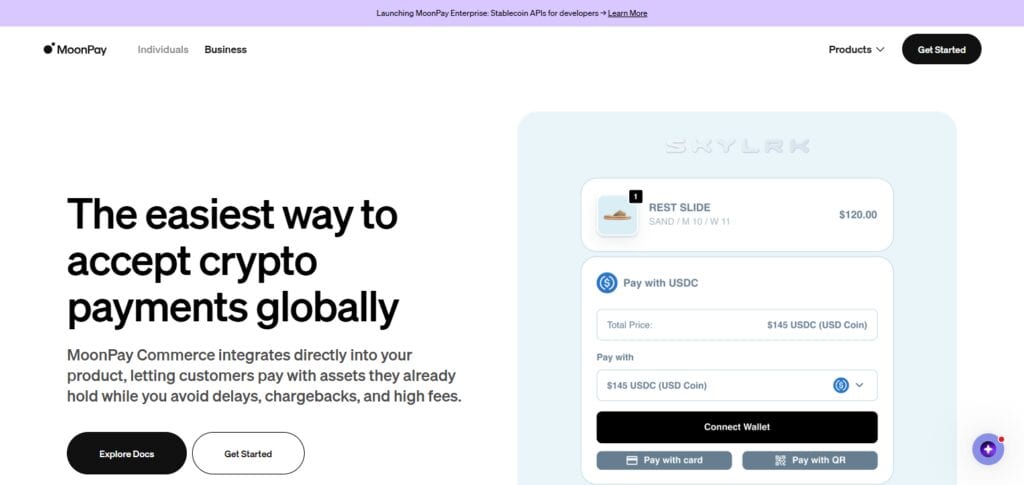Click the 'Pay with USDC' heading
Image resolution: width=1024 pixels, height=485 pixels.
[x=661, y=283]
